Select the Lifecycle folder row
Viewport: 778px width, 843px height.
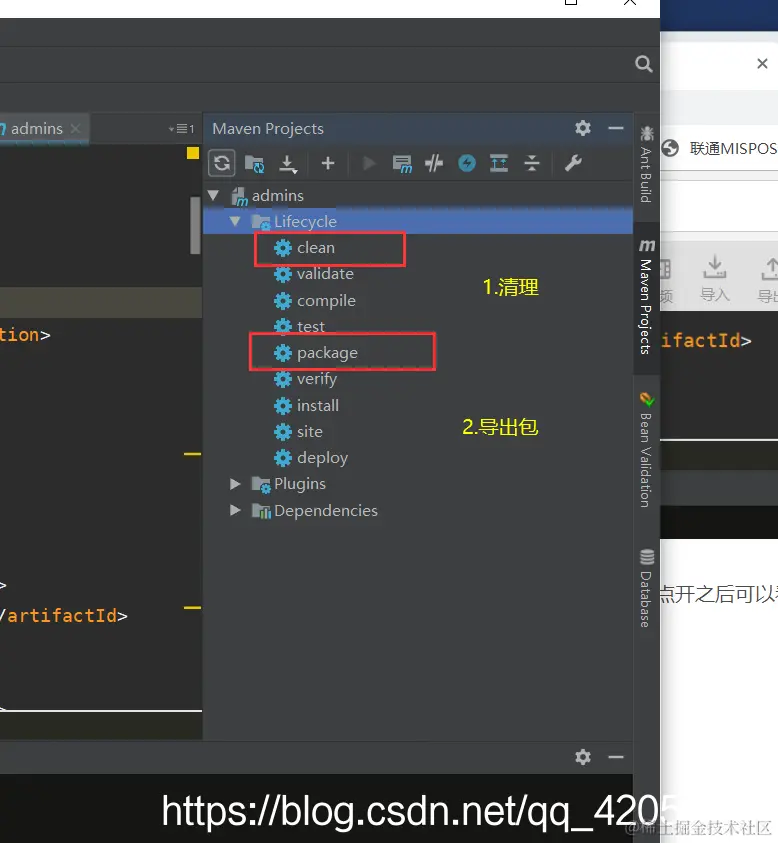tap(418, 221)
